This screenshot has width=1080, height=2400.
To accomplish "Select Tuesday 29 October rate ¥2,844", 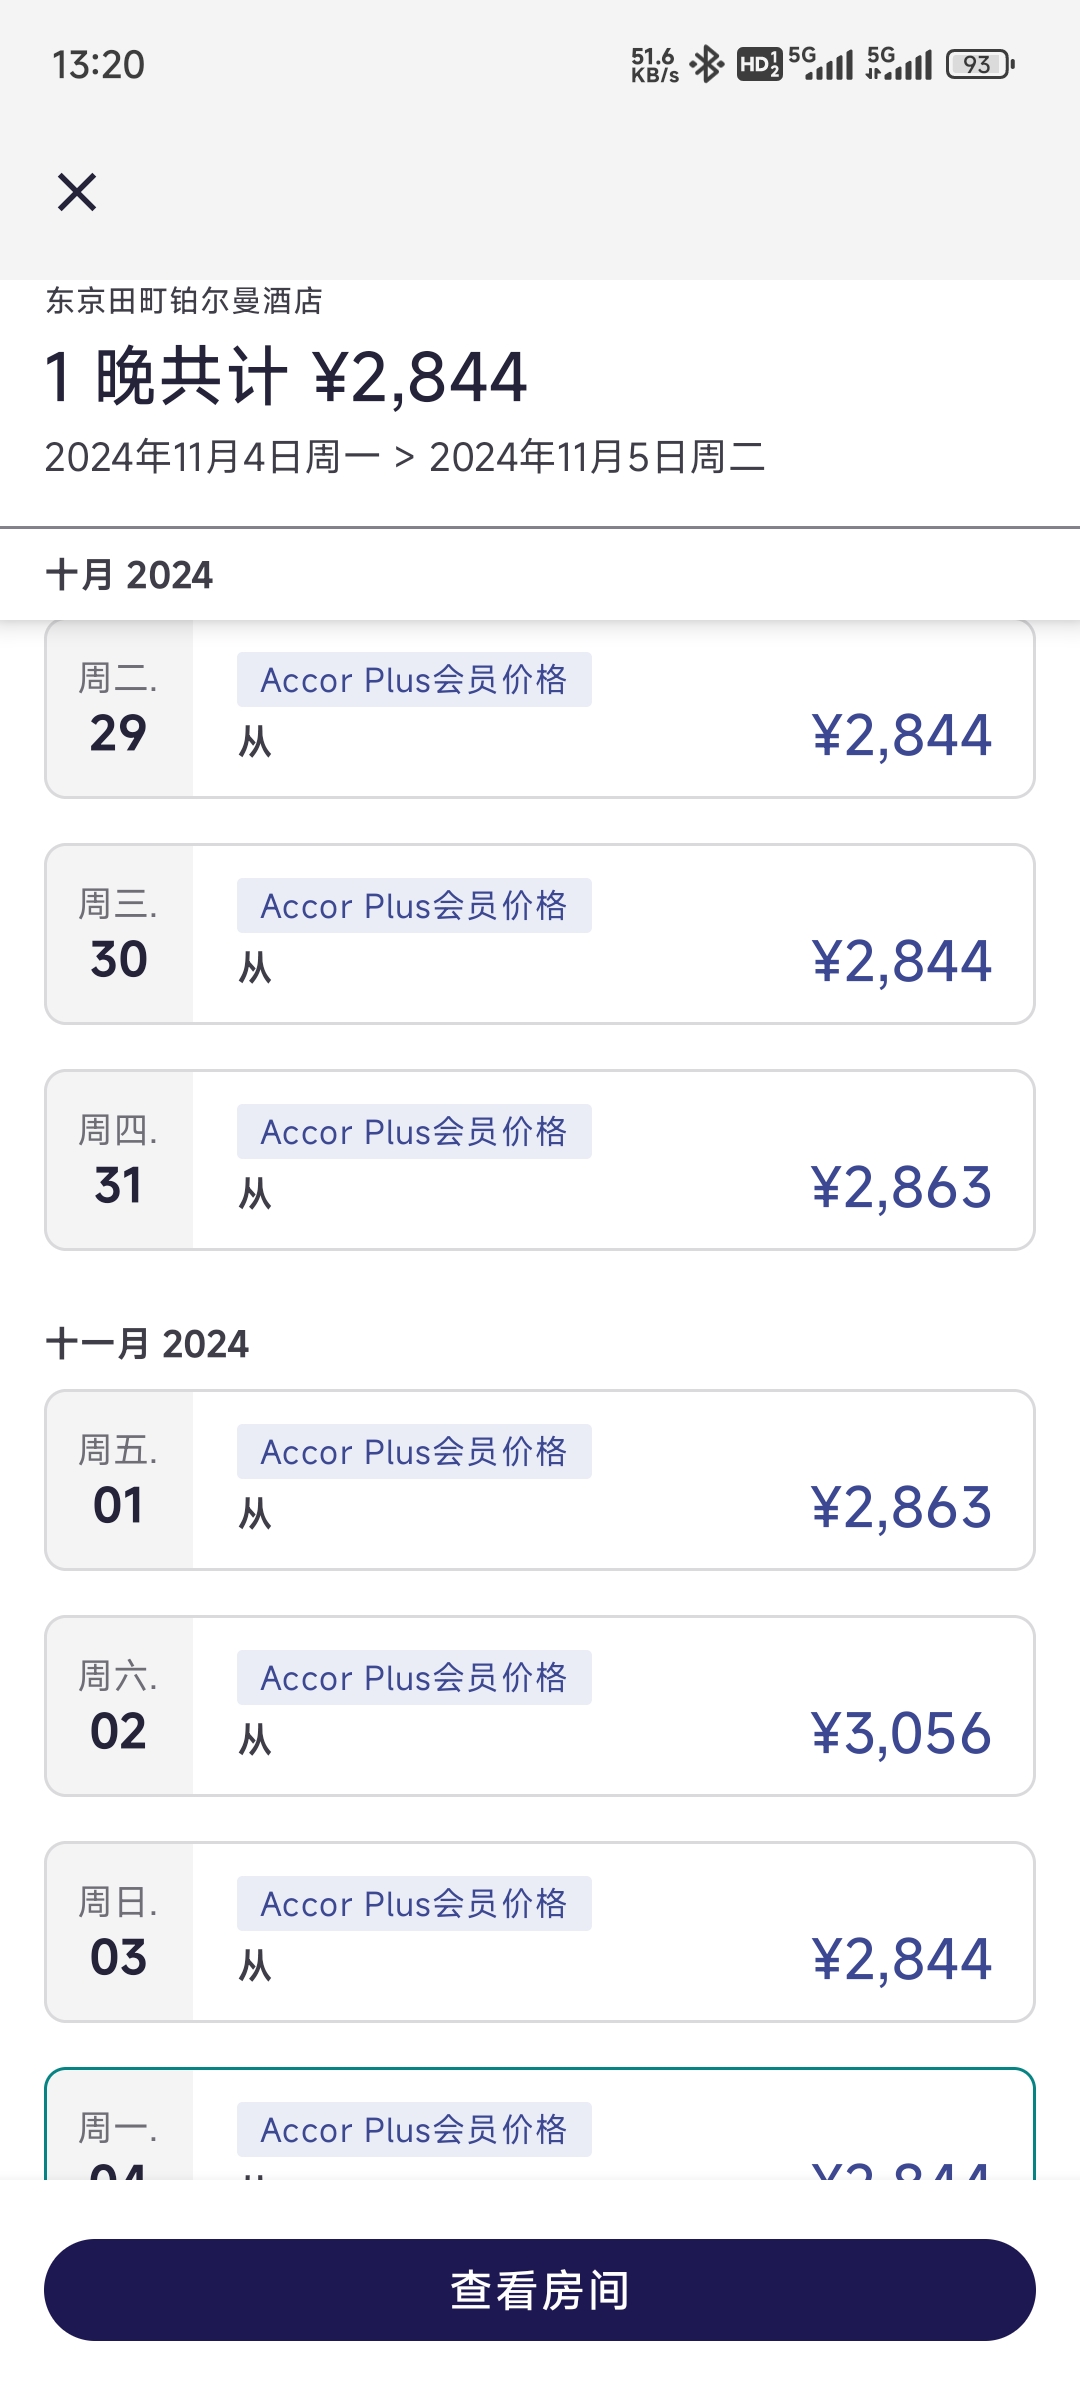I will [x=540, y=709].
